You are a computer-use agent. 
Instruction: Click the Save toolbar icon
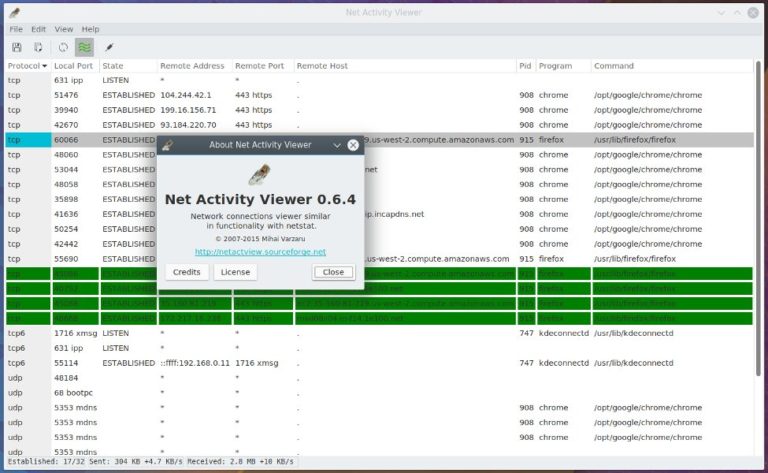click(x=17, y=47)
